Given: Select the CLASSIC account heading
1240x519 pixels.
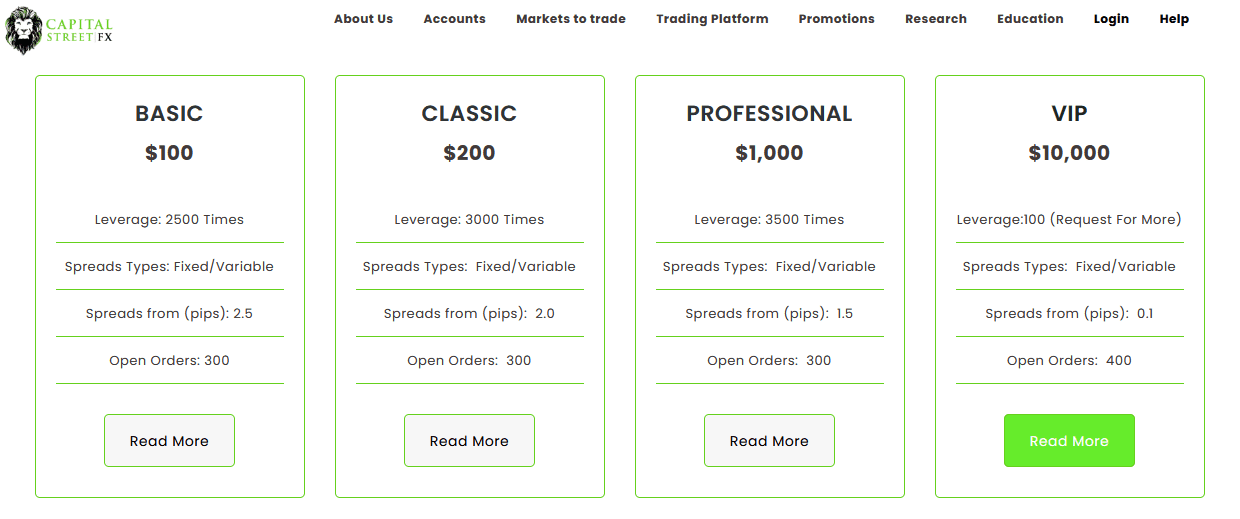Looking at the screenshot, I should (x=469, y=114).
